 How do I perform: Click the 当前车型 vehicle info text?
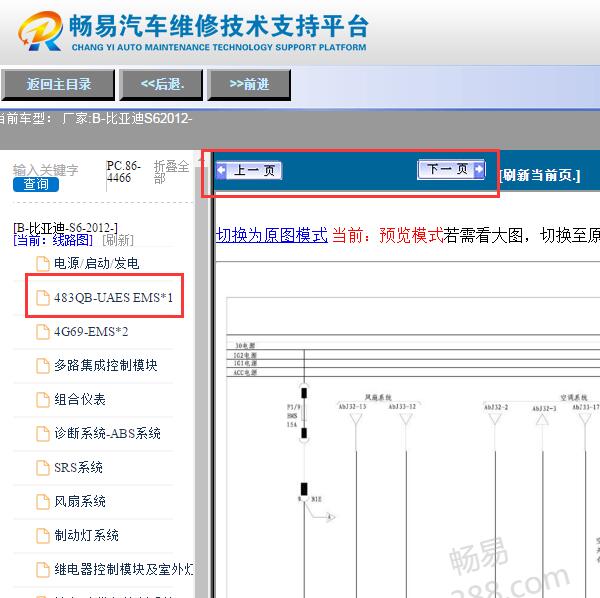click(96, 119)
